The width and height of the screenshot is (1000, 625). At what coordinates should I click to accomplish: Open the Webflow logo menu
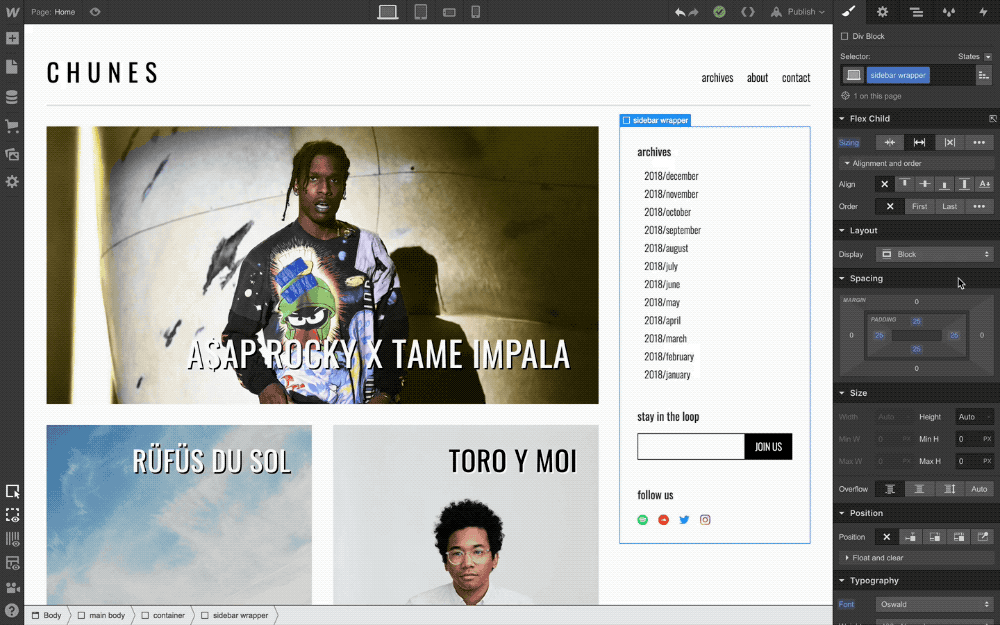pos(12,11)
